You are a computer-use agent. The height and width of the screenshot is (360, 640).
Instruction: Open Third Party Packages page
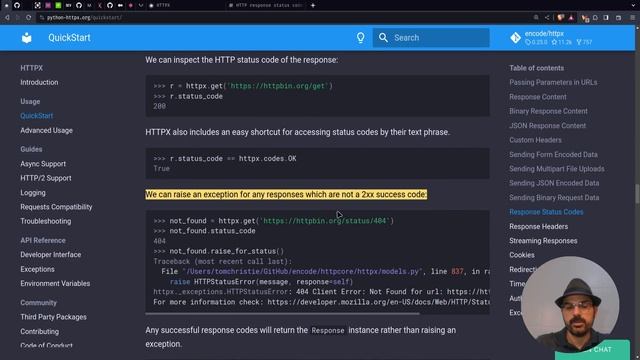(53, 317)
